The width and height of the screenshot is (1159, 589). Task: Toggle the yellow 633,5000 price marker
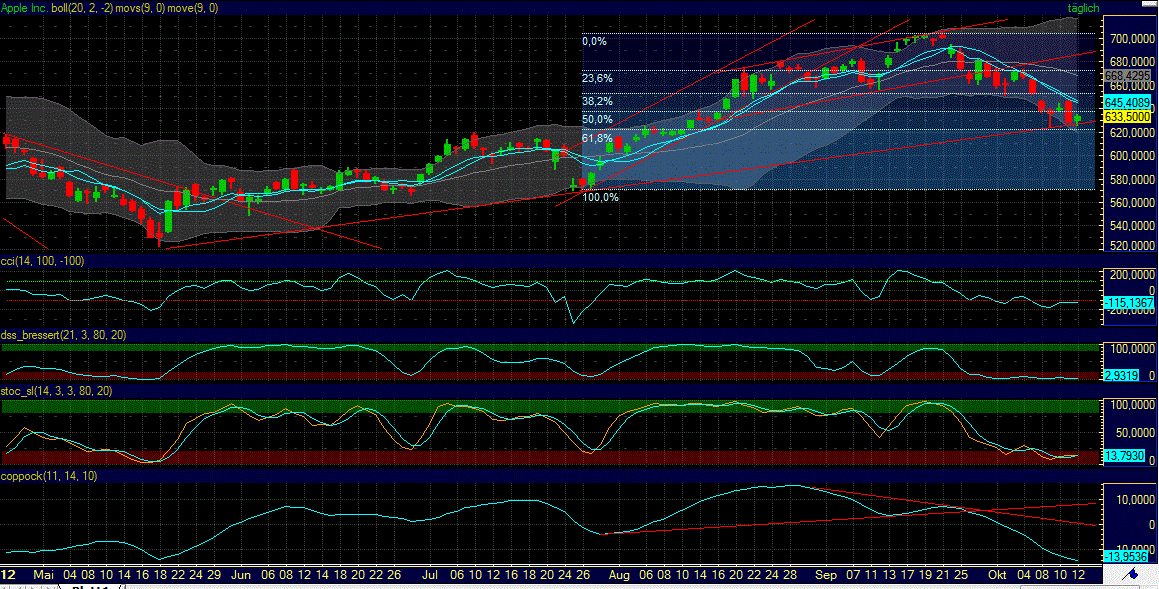coord(1128,117)
